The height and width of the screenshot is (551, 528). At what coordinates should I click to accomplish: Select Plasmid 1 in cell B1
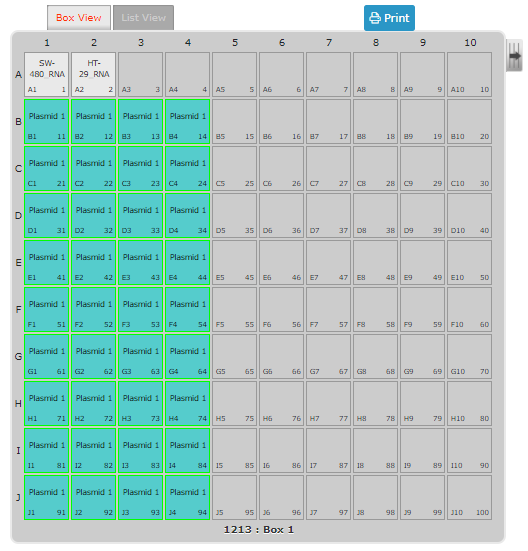(47, 122)
